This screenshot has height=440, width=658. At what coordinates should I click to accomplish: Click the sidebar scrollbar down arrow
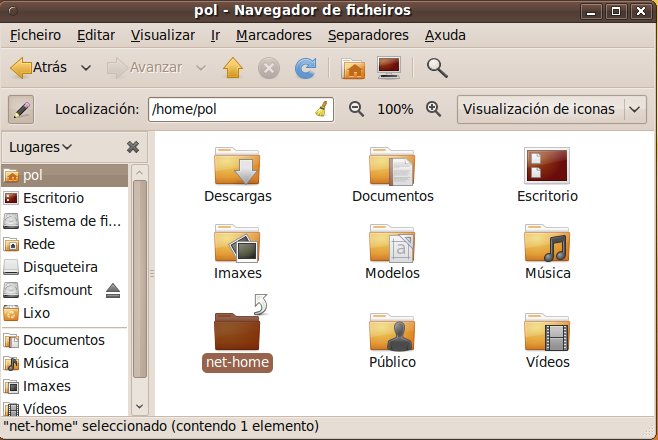pos(140,406)
